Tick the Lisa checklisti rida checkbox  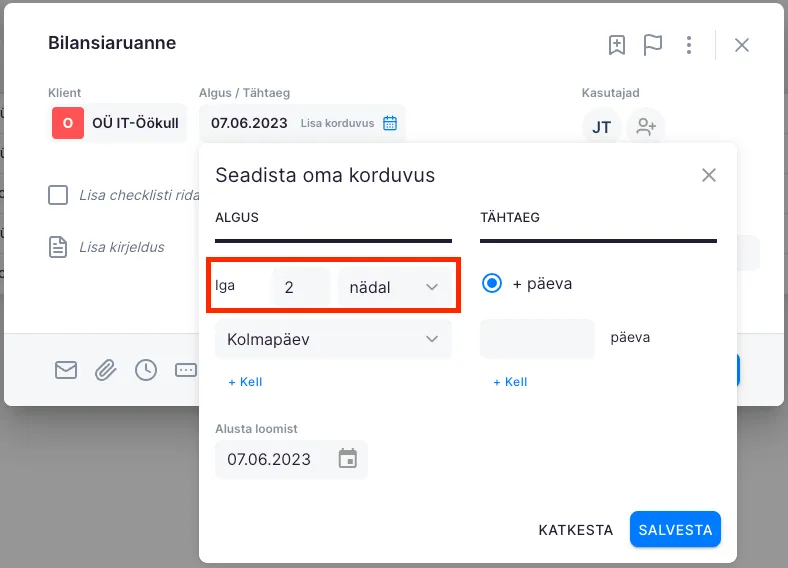58,195
